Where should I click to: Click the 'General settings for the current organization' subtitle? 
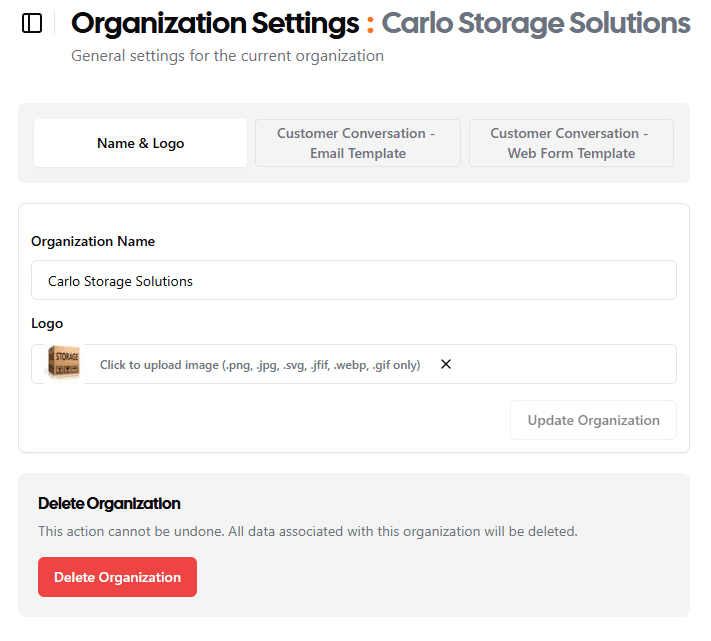[x=227, y=56]
